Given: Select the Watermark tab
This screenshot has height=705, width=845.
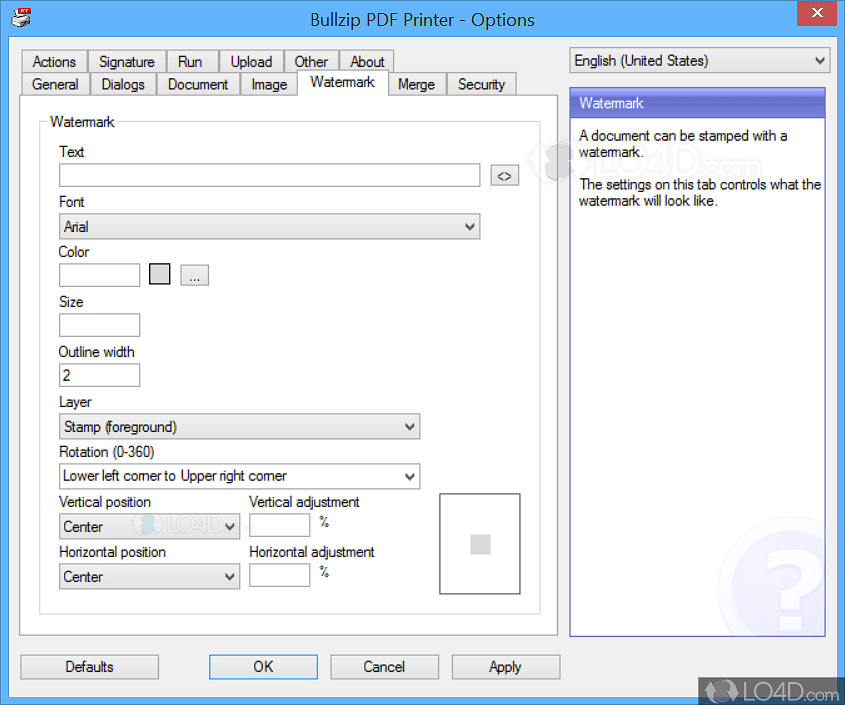Looking at the screenshot, I should coord(343,82).
